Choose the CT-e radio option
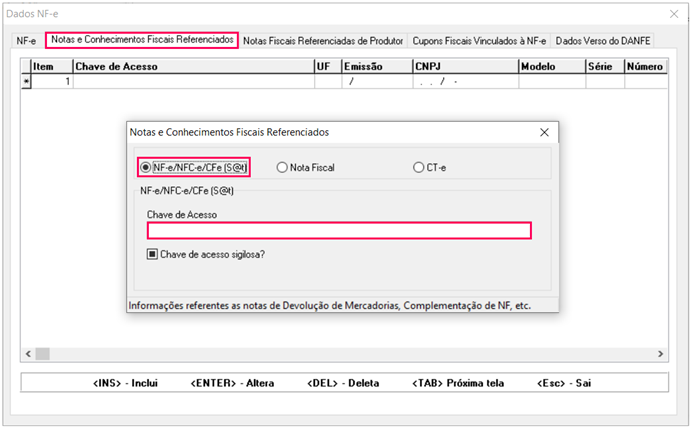Viewport: 694px width, 430px height. pos(418,168)
